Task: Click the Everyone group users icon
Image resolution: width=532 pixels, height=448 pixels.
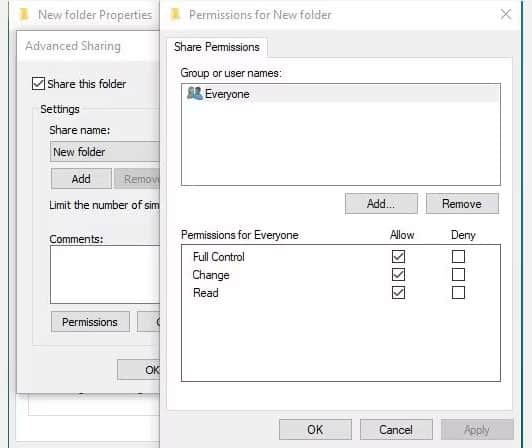Action: point(195,93)
